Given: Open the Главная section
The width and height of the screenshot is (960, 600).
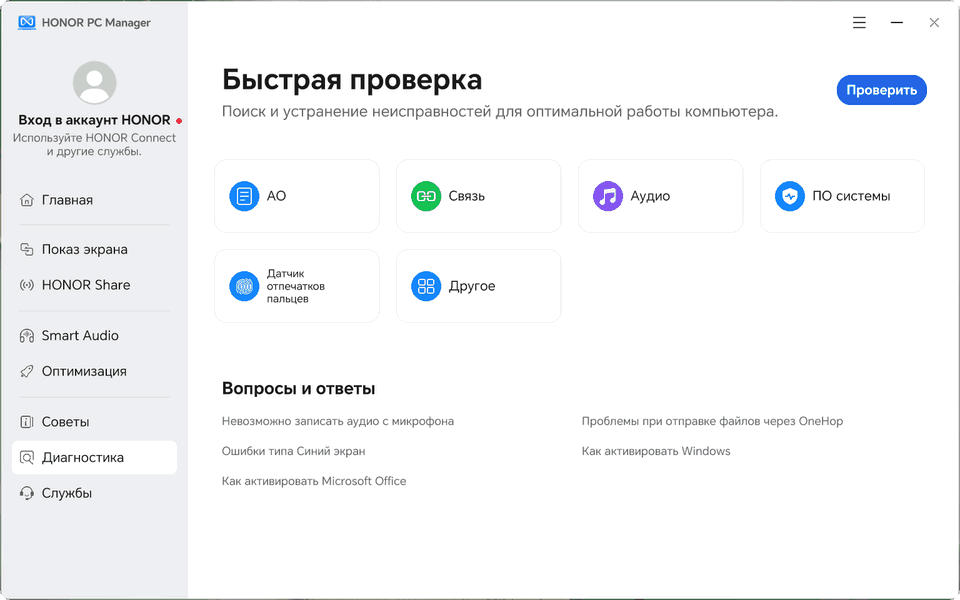Looking at the screenshot, I should point(94,200).
